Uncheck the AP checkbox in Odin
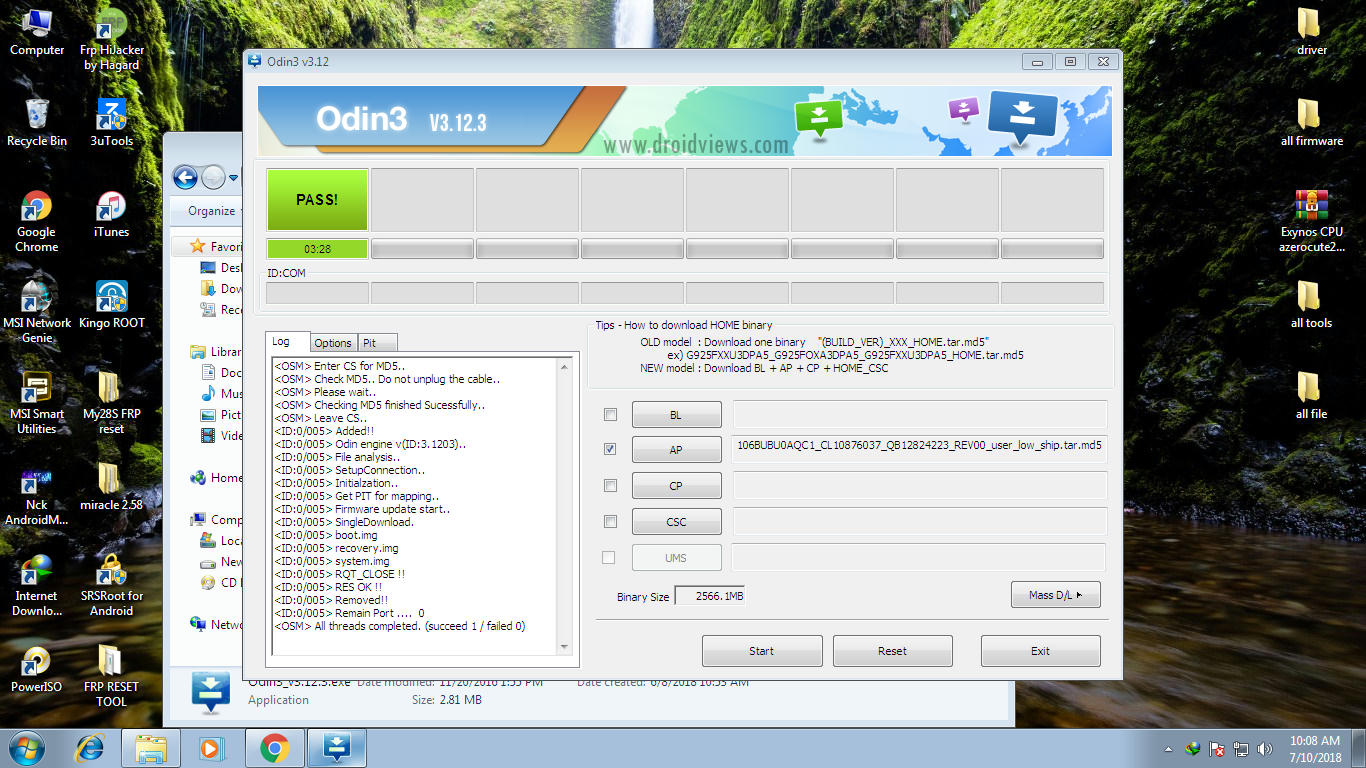This screenshot has height=768, width=1366. [610, 449]
